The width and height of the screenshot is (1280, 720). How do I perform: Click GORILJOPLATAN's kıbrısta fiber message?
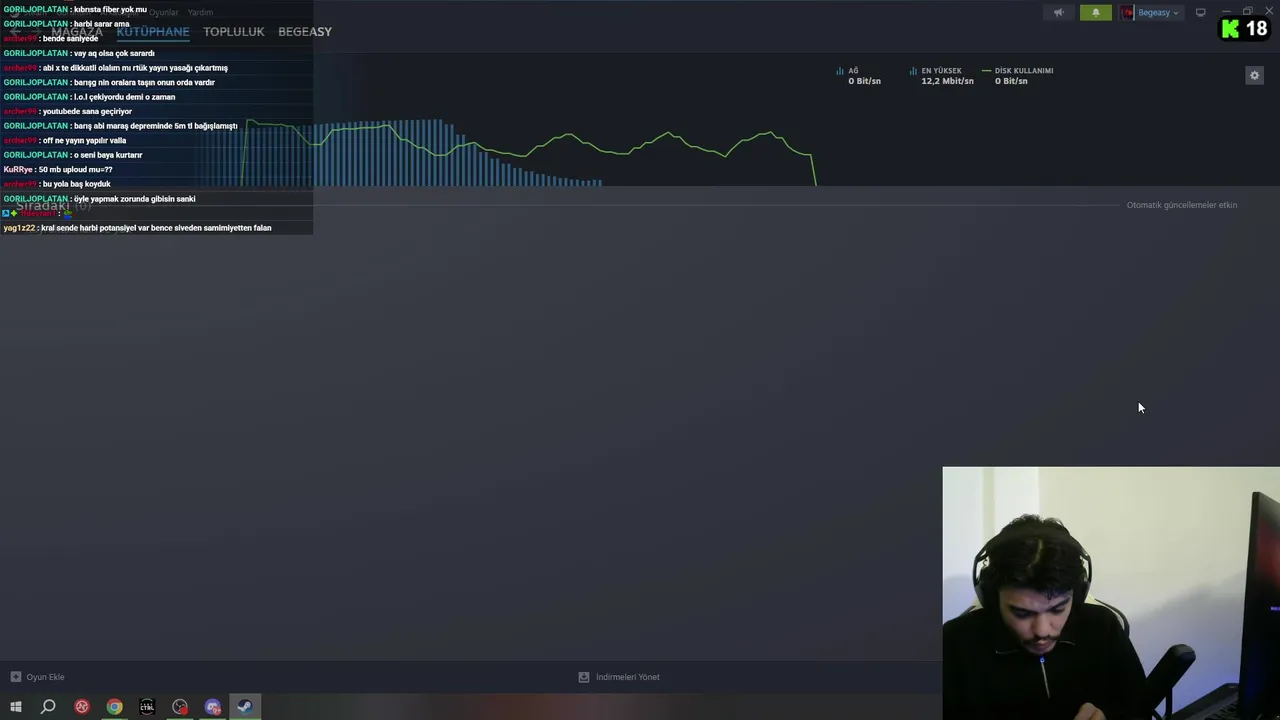point(75,9)
